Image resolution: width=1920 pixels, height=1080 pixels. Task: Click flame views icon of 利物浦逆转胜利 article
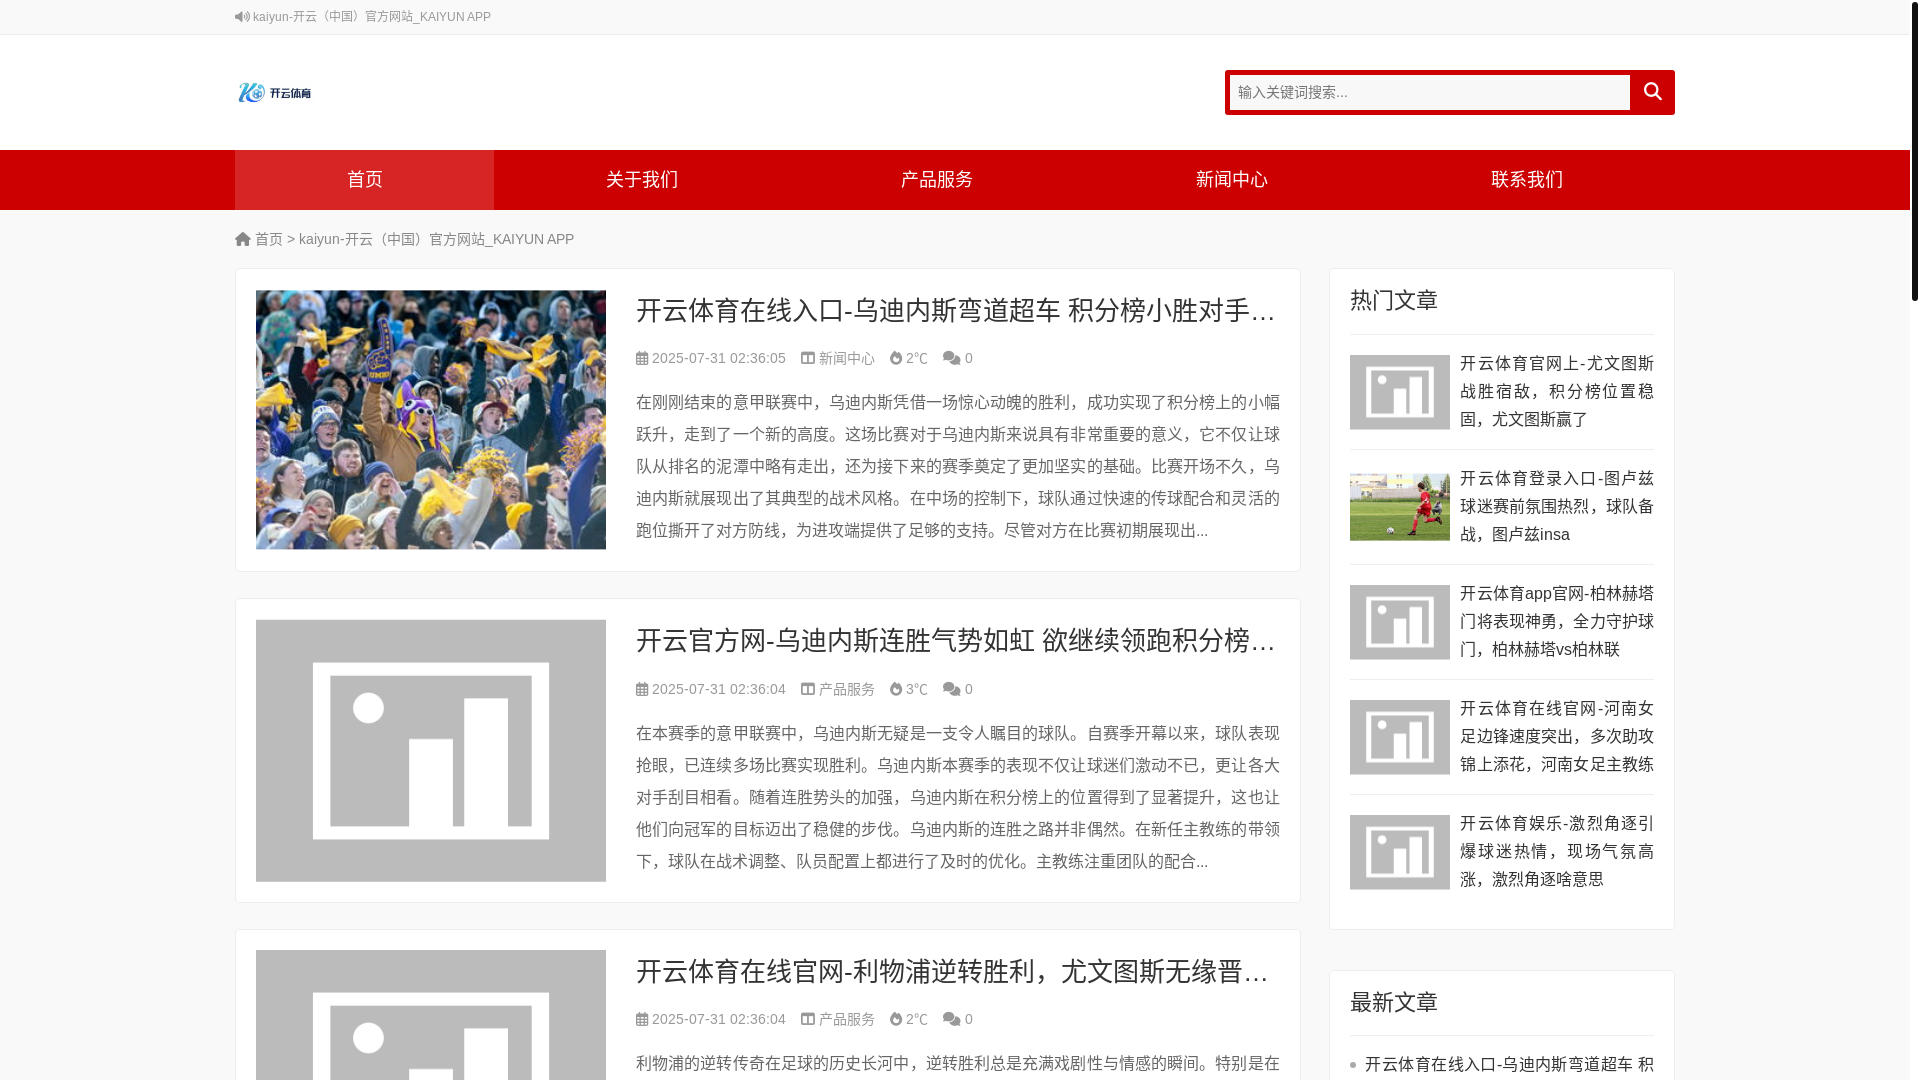[x=896, y=1019]
